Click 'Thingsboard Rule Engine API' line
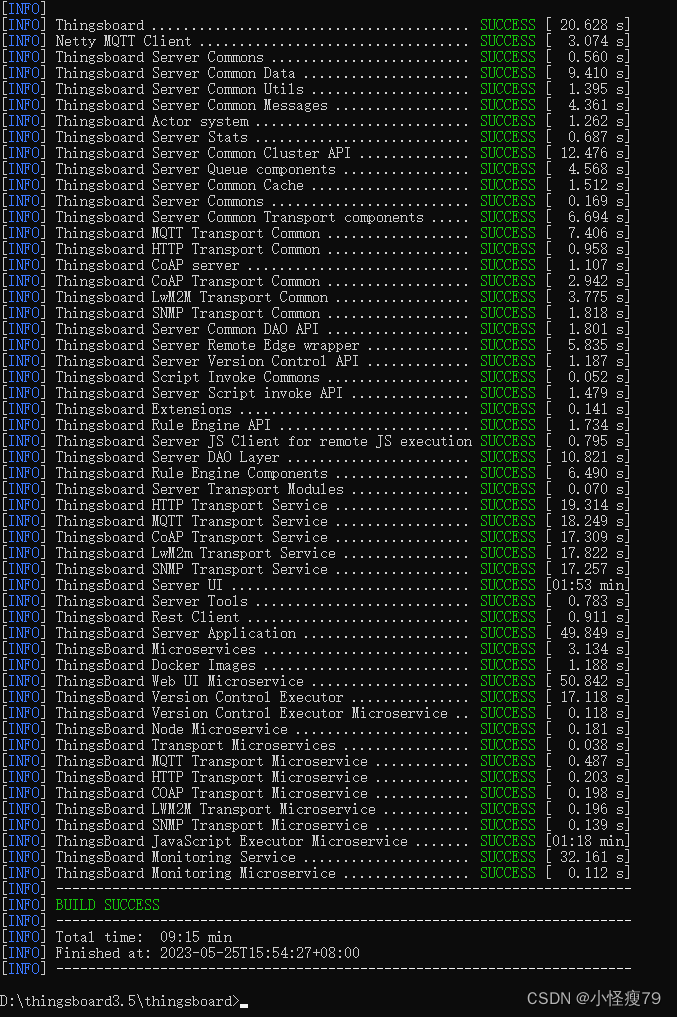This screenshot has height=1017, width=677. [x=316, y=425]
